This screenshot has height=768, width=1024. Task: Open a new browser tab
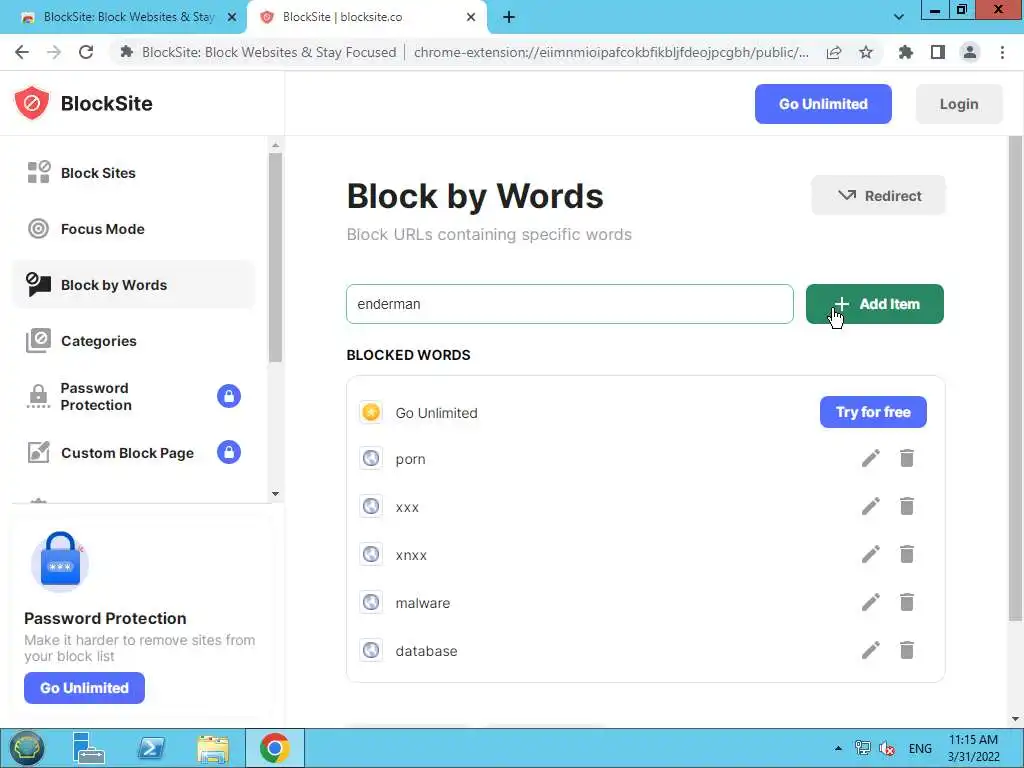509,17
